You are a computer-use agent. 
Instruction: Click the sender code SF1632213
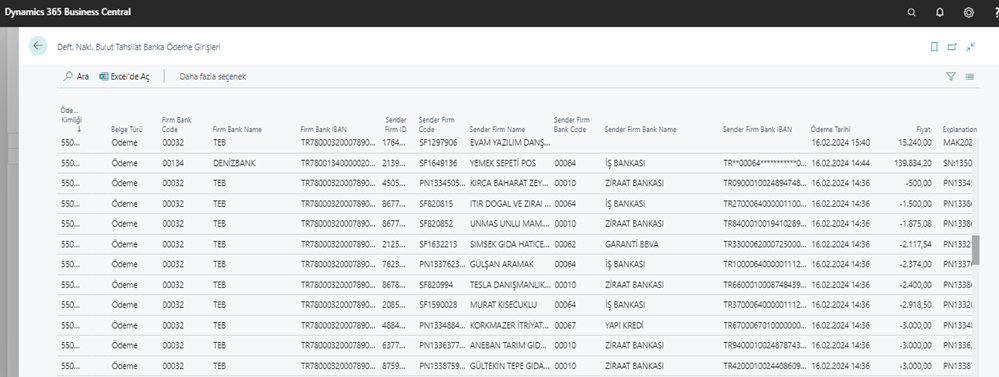pos(438,244)
